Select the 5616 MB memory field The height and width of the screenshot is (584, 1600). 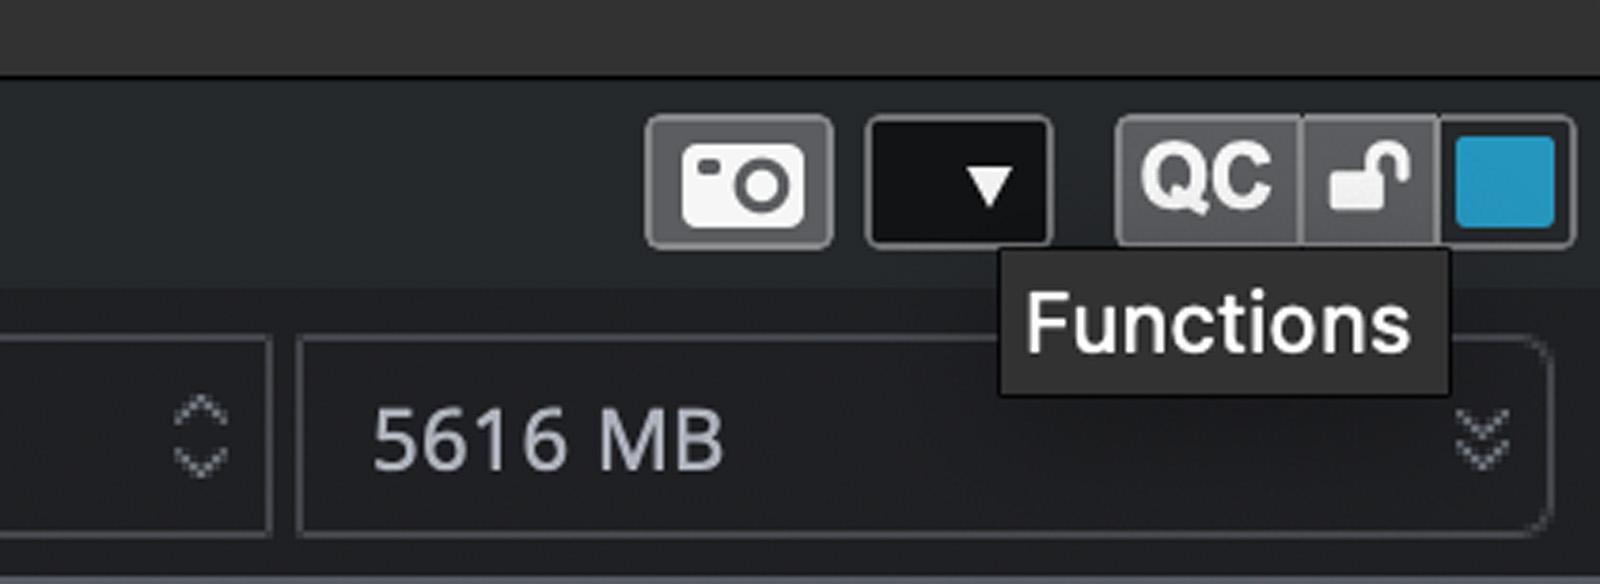[925, 437]
